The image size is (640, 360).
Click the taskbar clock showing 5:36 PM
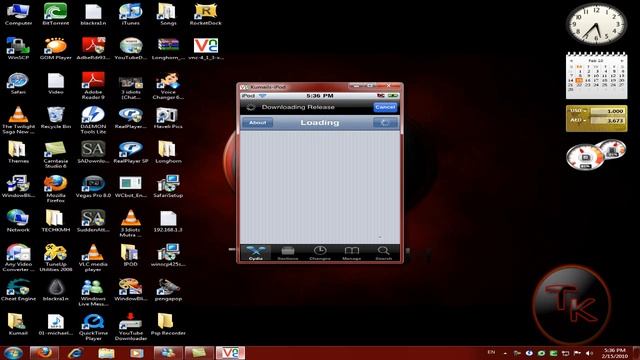[x=614, y=353]
